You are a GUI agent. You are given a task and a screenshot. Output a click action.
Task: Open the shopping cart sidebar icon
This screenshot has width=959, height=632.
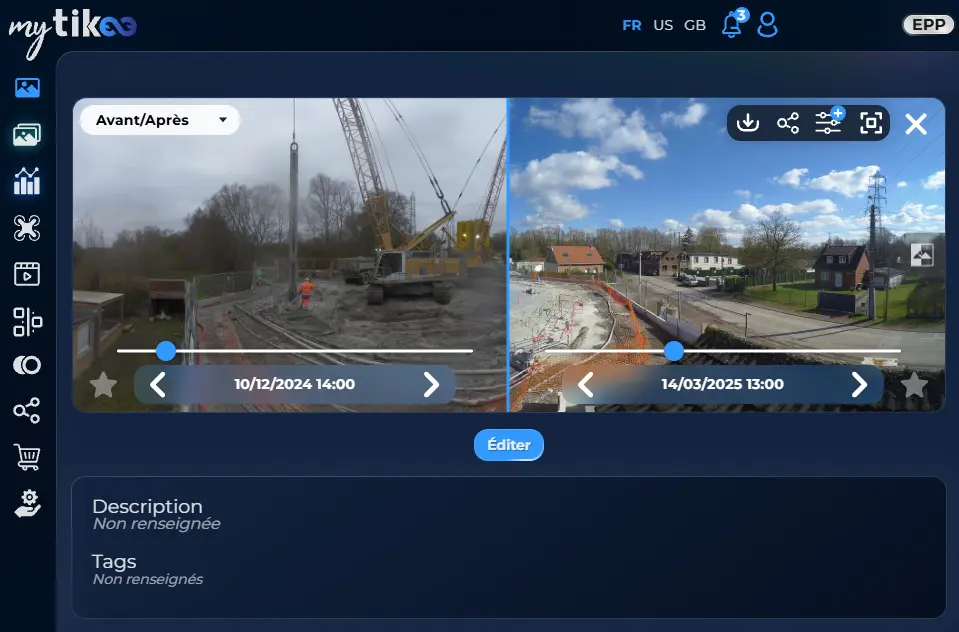[28, 457]
